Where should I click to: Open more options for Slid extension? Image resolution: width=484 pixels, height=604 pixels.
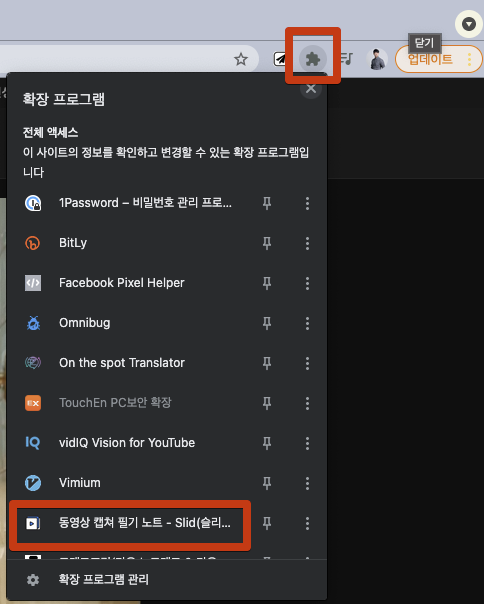tap(307, 523)
